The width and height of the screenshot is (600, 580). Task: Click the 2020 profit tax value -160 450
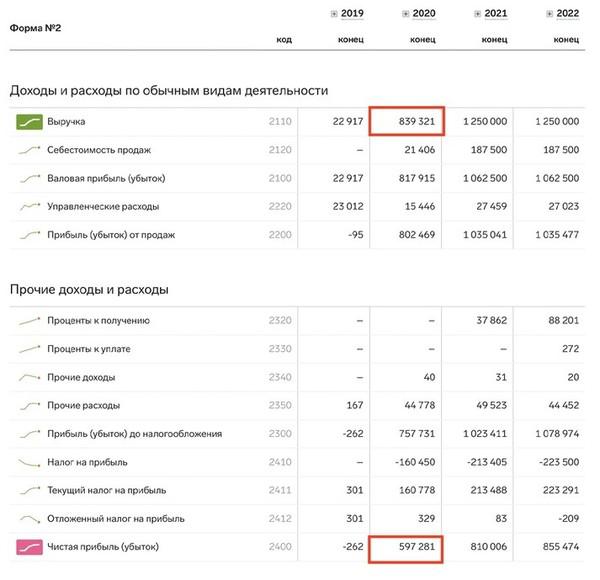(415, 462)
